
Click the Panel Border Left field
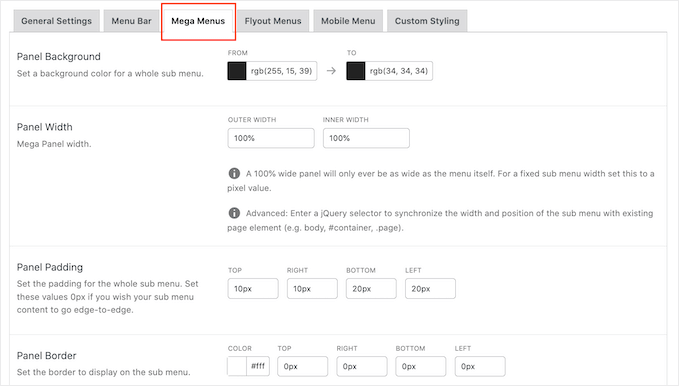tap(480, 366)
